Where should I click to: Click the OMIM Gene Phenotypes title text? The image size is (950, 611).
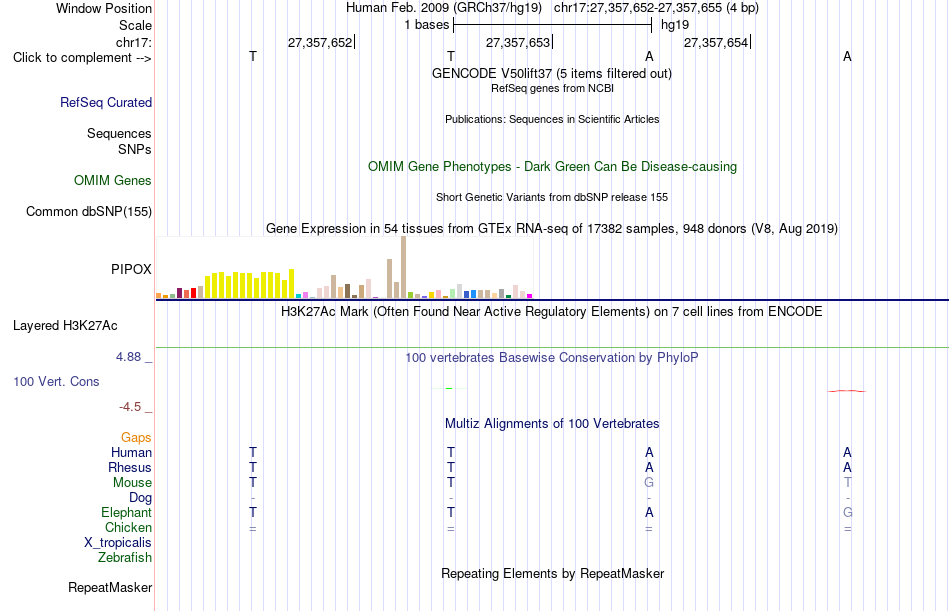click(553, 167)
